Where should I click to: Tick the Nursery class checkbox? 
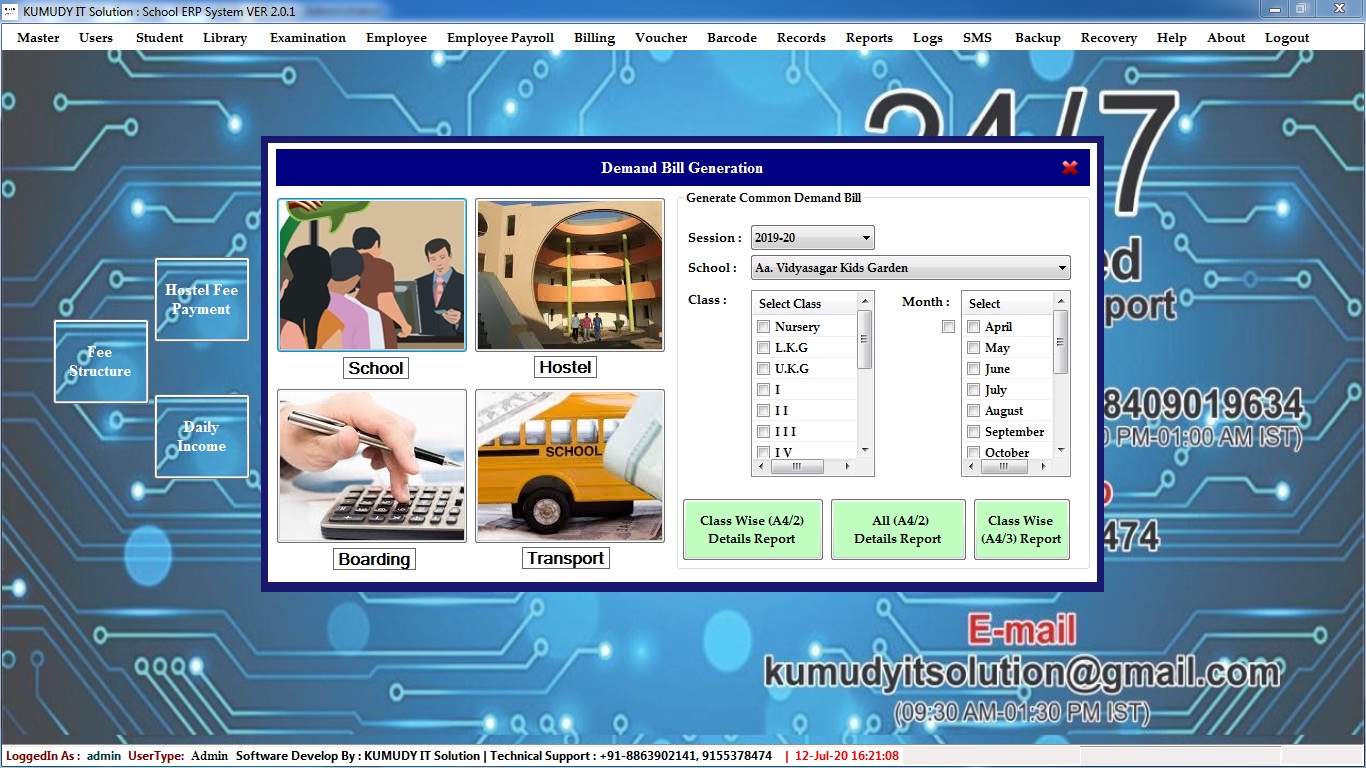pos(764,327)
